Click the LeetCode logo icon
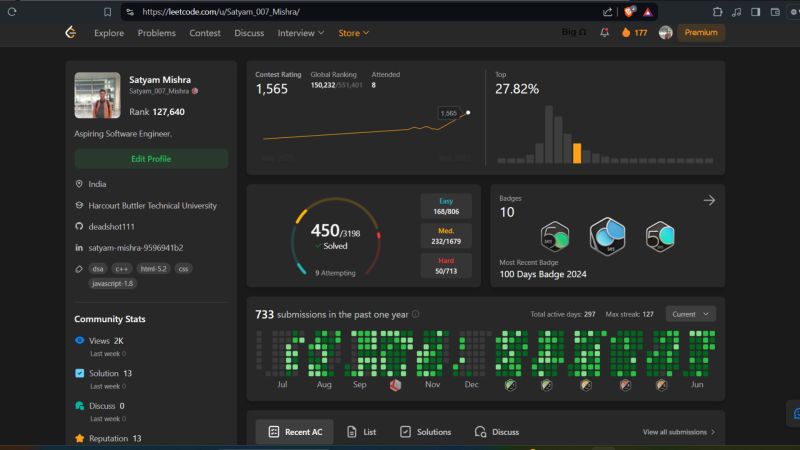Screen dimensions: 800x450 tap(70, 33)
